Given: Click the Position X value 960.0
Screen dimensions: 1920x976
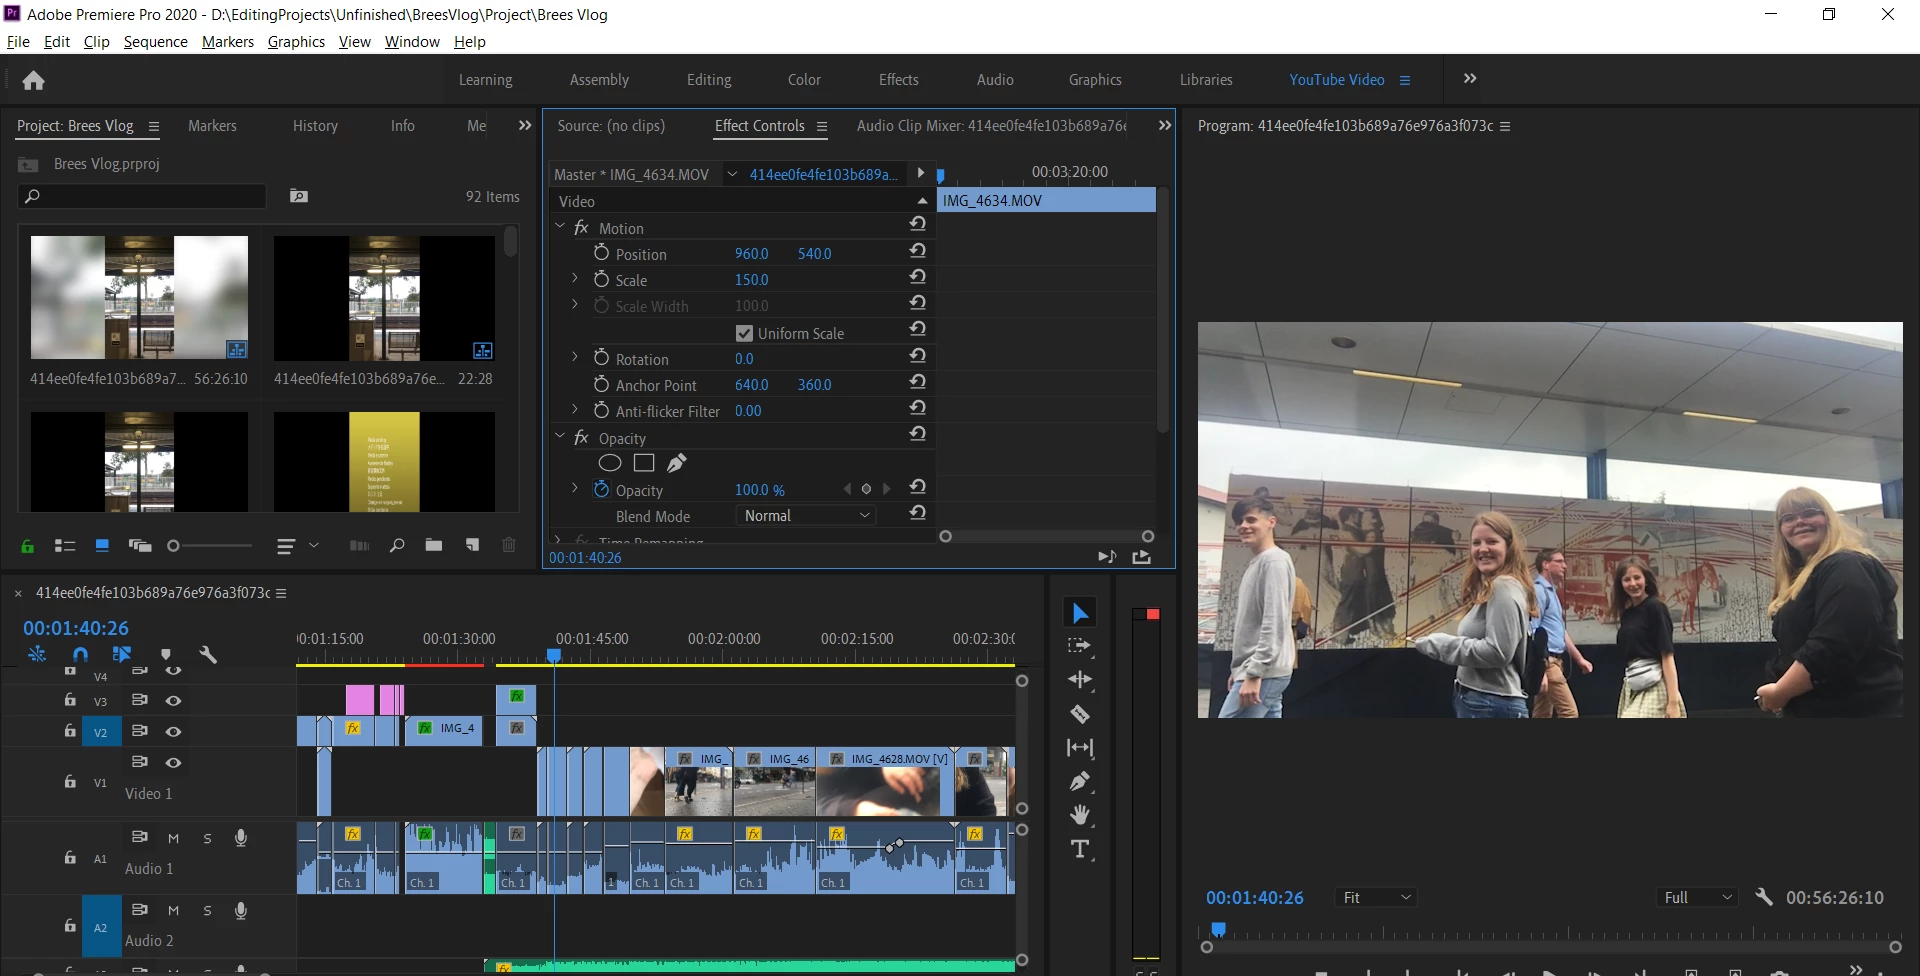Looking at the screenshot, I should [x=752, y=254].
